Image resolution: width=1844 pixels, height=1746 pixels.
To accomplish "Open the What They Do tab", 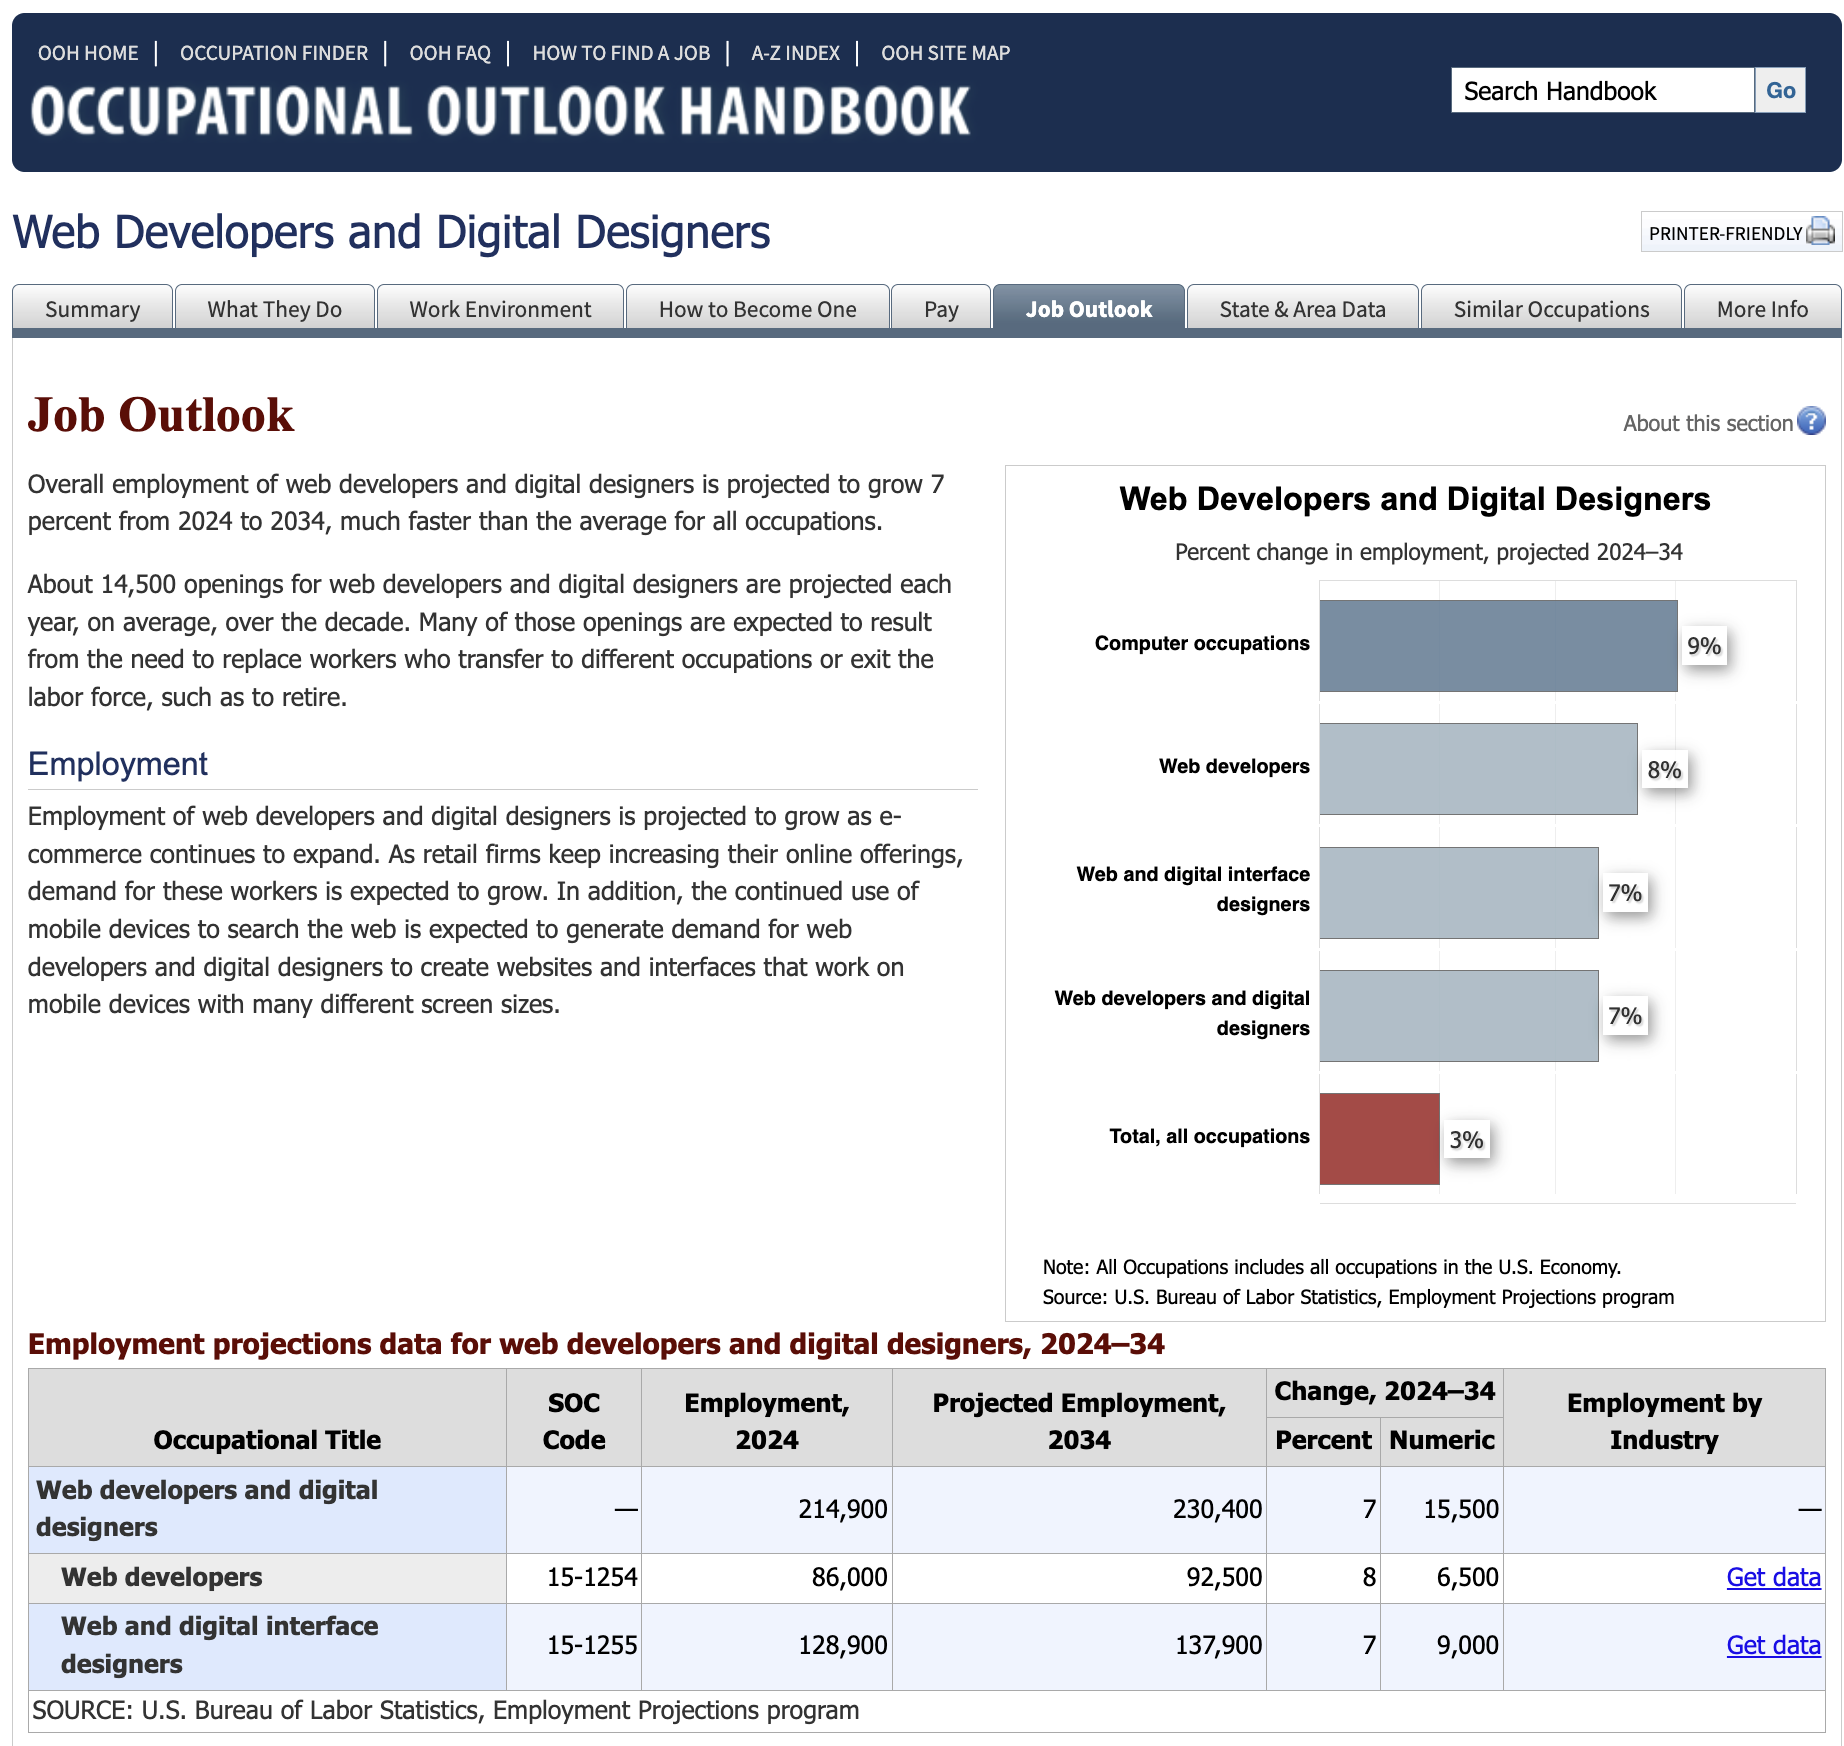I will [275, 309].
